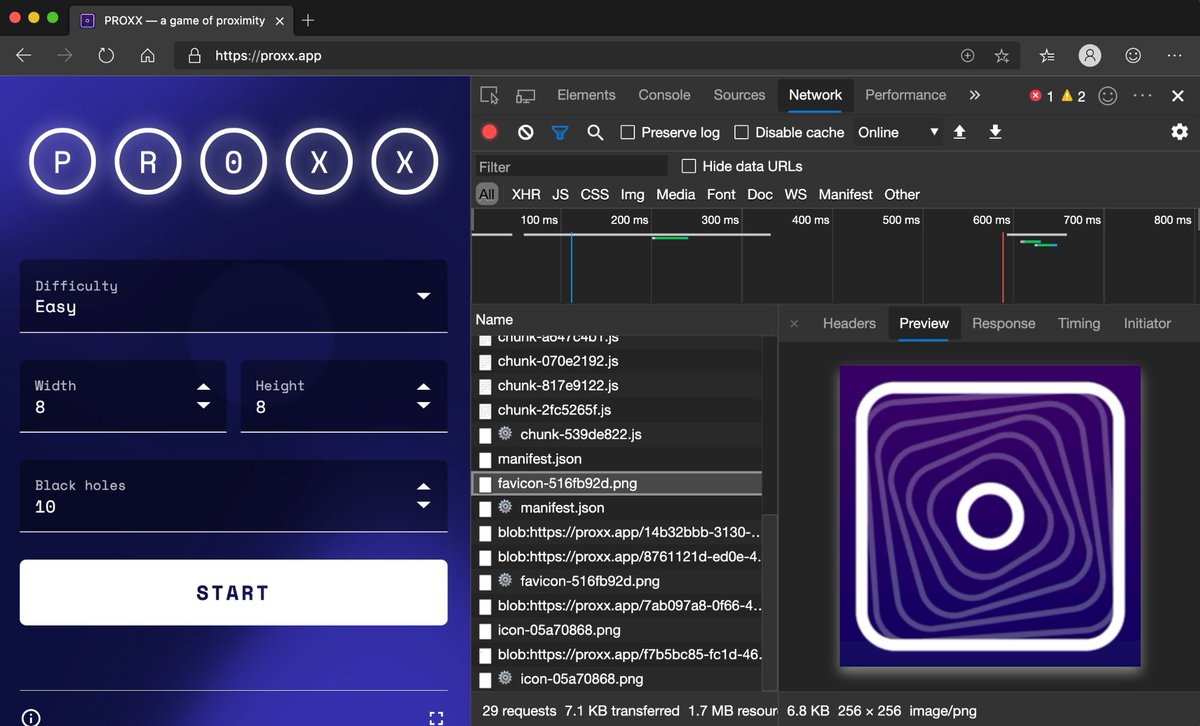
Task: Increase the Width value up arrow
Action: pyautogui.click(x=204, y=387)
